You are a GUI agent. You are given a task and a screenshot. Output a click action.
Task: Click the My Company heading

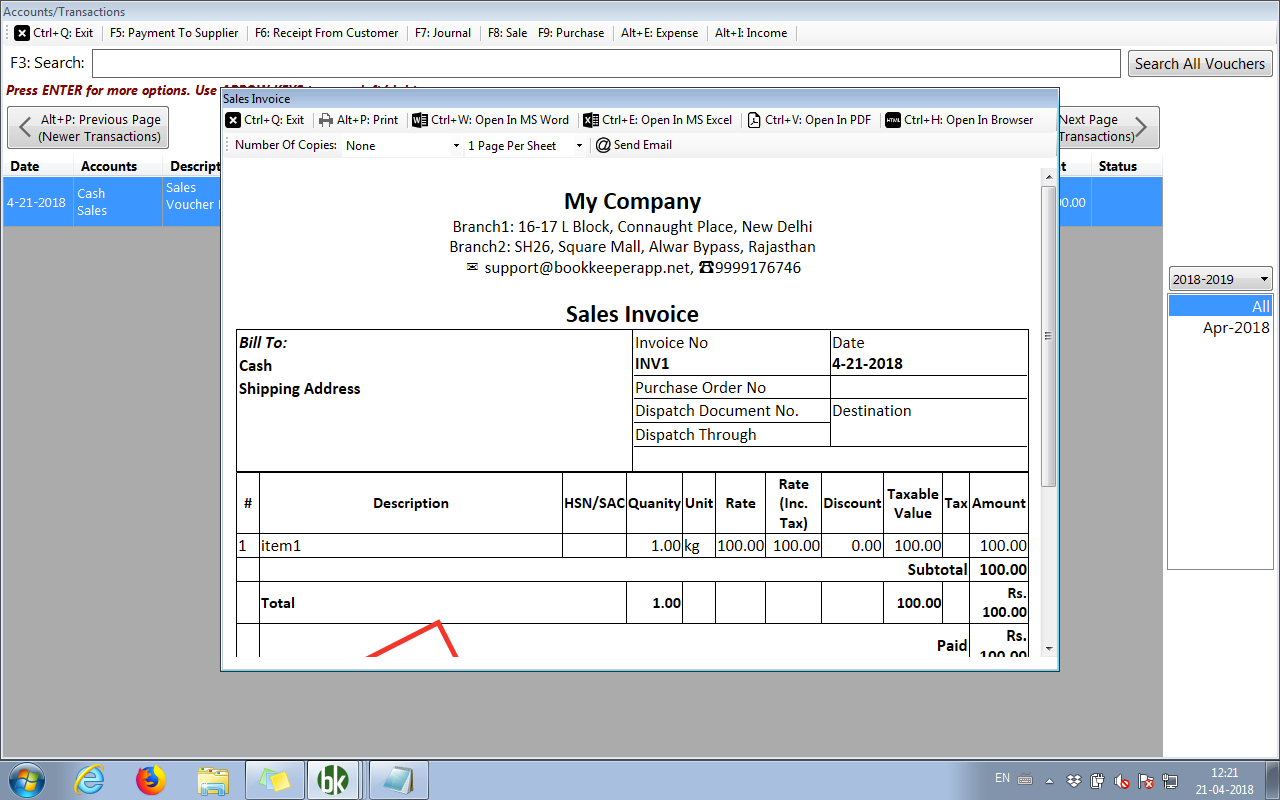tap(633, 201)
